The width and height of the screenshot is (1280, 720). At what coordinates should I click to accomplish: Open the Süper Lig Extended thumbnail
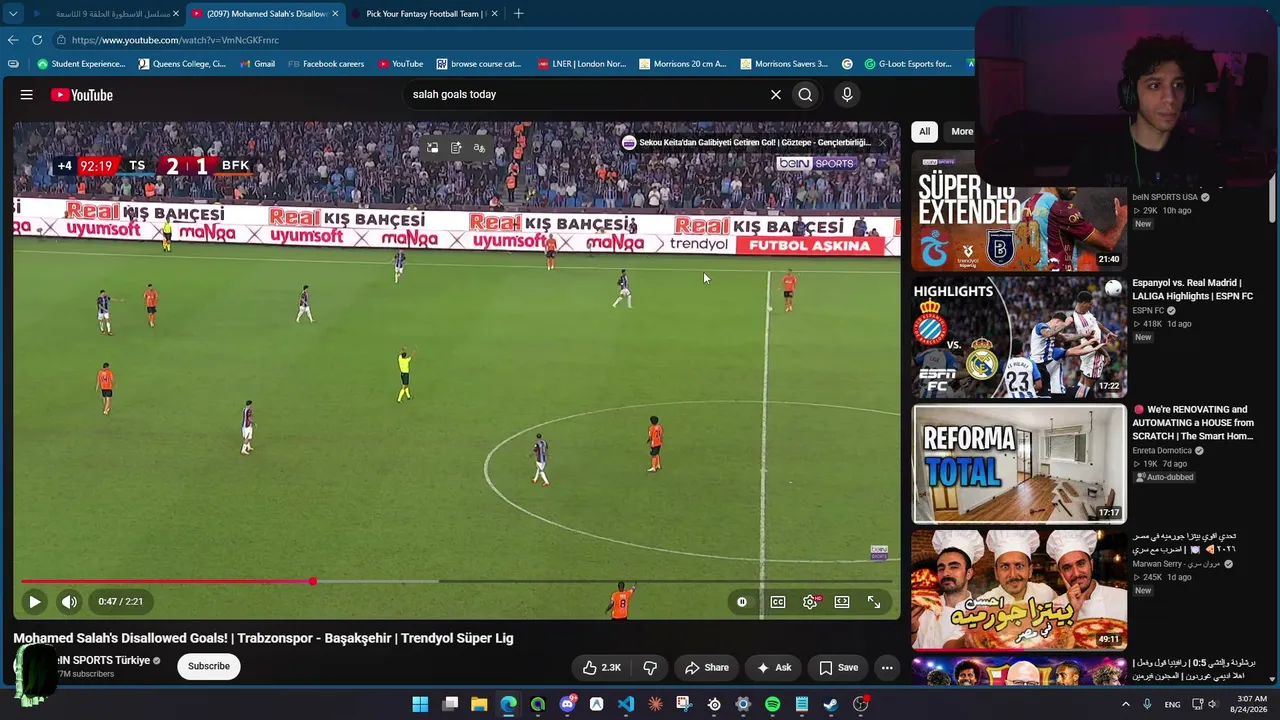pyautogui.click(x=1019, y=210)
